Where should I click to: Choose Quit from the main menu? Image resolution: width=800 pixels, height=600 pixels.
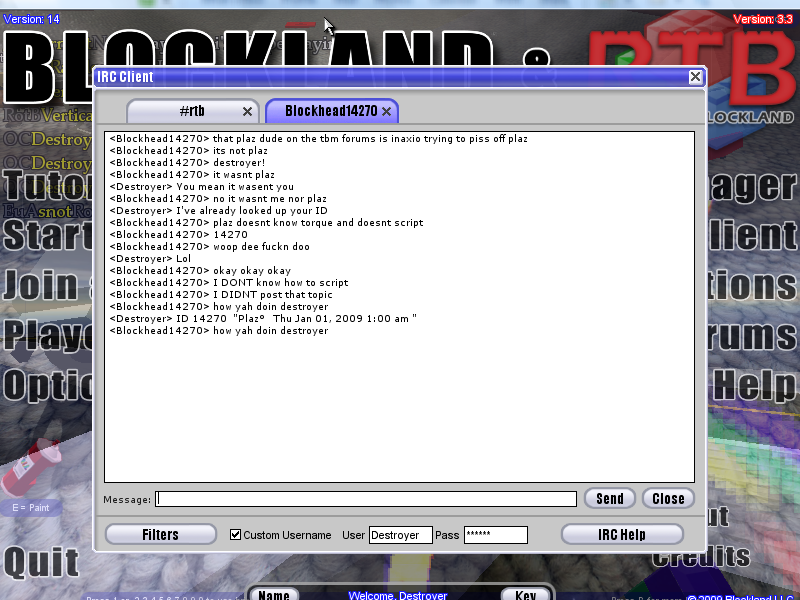click(x=41, y=562)
